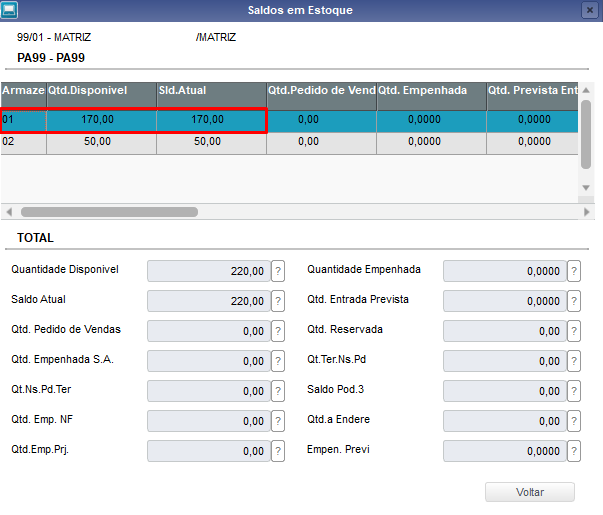Open help for Qtd. Pedido de Vendas
Viewport: 603px width, 515px height.
click(278, 331)
